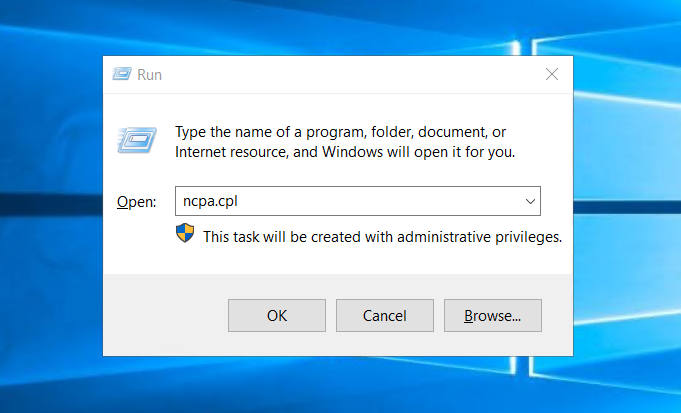Click the 'Type the name of a program' description
Image resolution: width=681 pixels, height=413 pixels.
point(345,142)
